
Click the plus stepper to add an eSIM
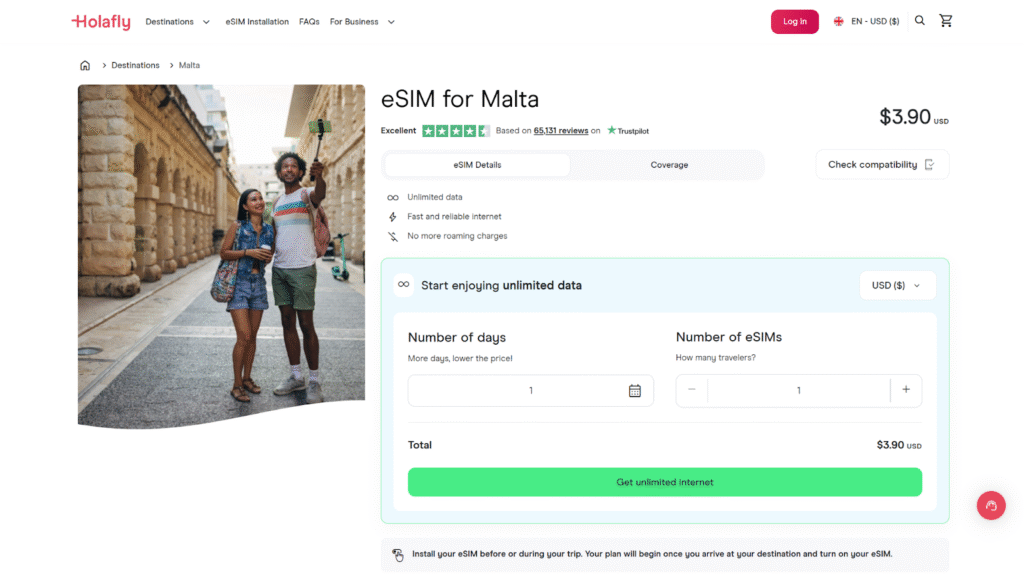click(x=906, y=390)
